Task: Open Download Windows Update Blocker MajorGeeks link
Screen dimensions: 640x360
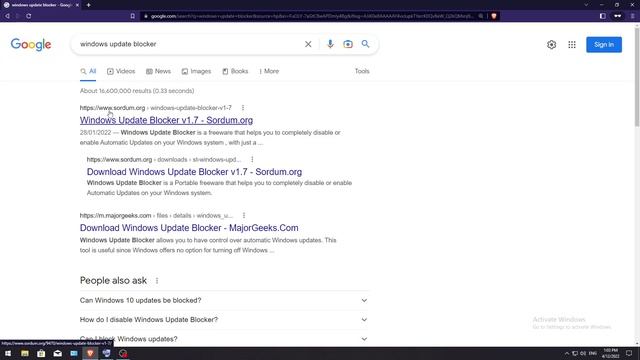Action: 189,228
